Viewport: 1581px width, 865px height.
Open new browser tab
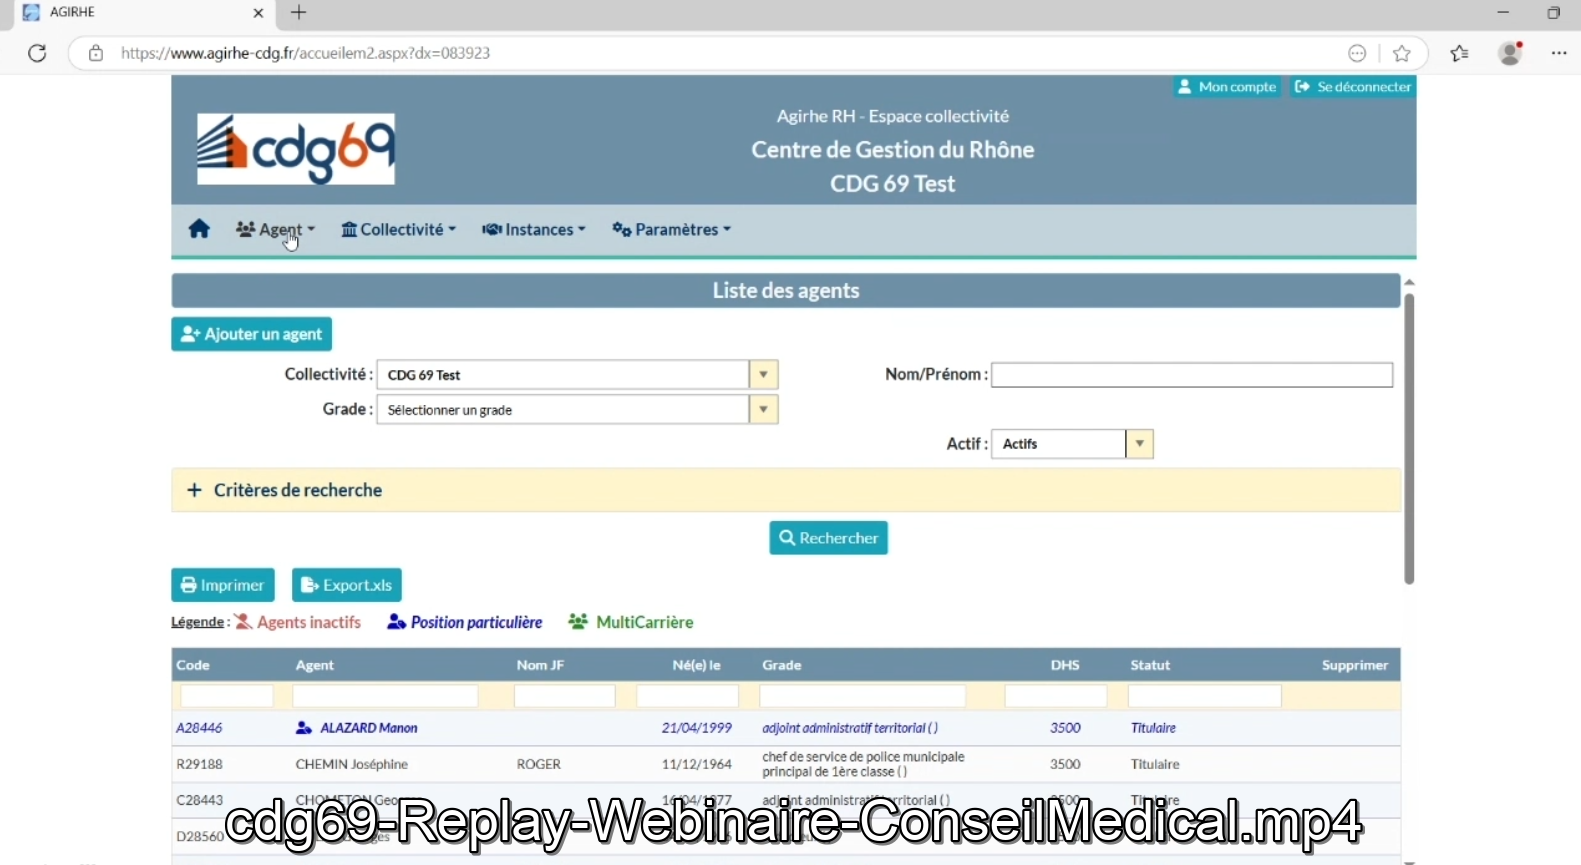[x=298, y=13]
